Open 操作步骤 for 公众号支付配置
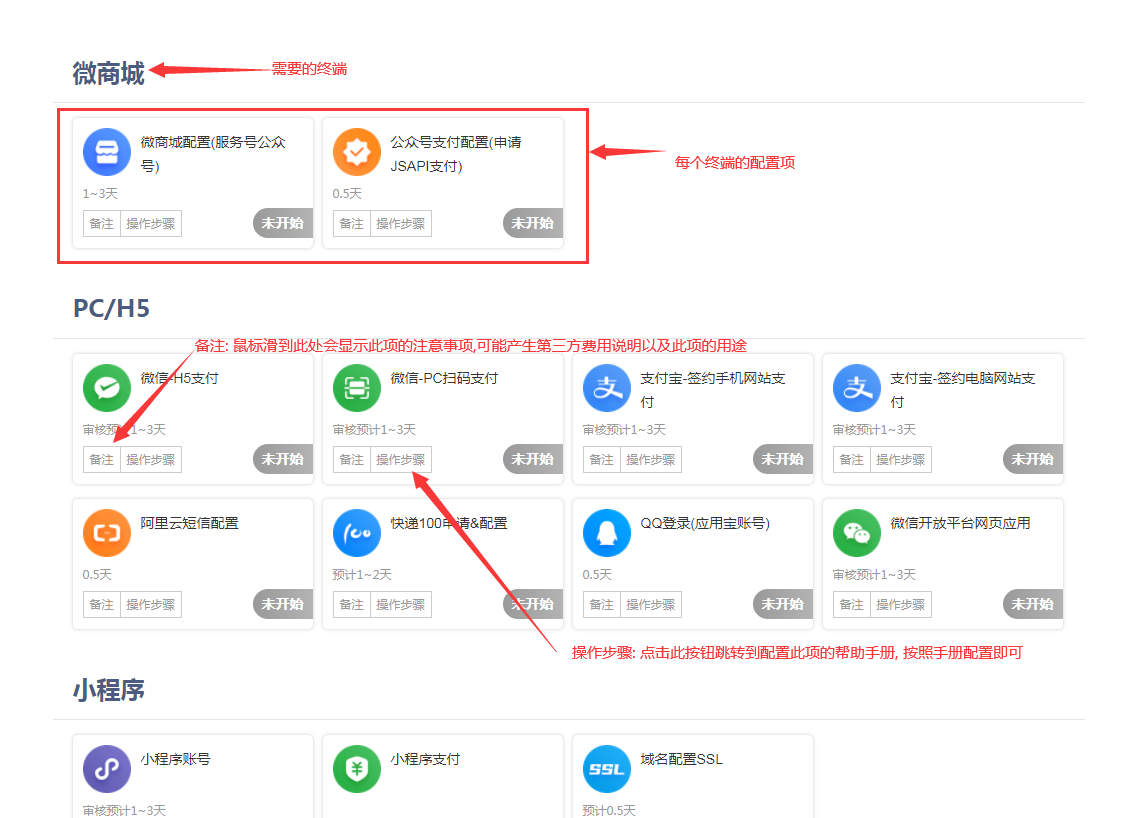Viewport: 1127px width, 818px height. (x=401, y=224)
